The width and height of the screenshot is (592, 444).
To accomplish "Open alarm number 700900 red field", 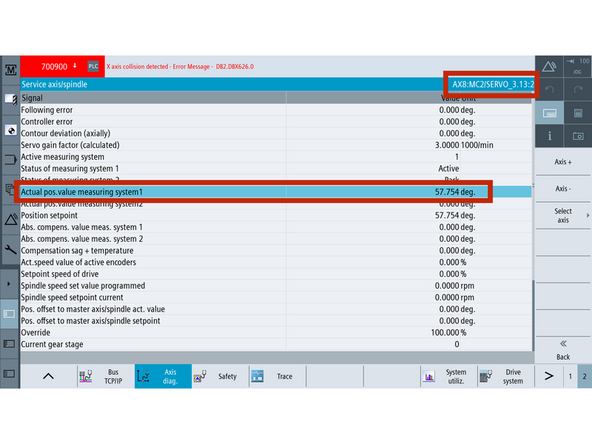I will point(62,66).
